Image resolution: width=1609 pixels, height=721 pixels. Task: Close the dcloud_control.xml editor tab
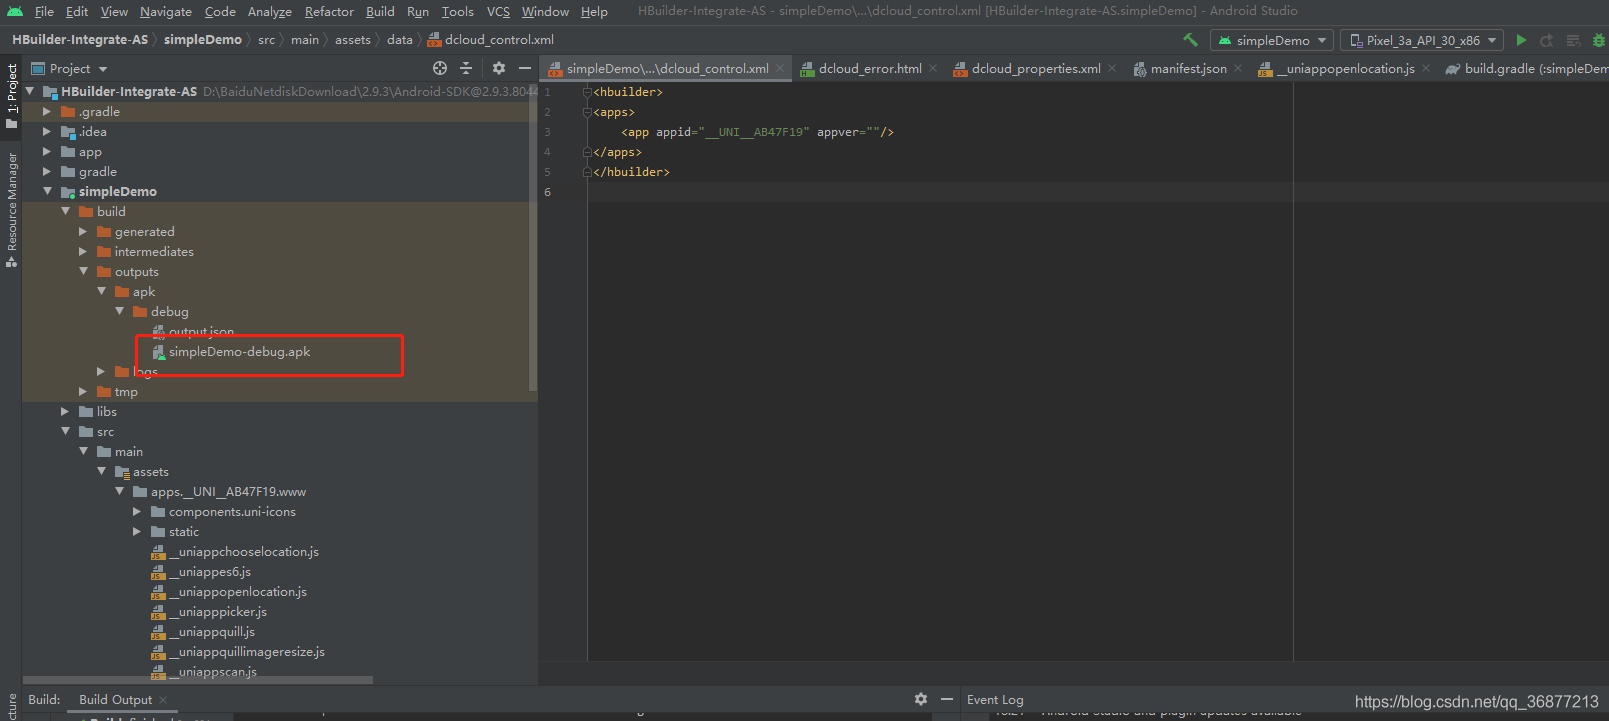click(780, 69)
